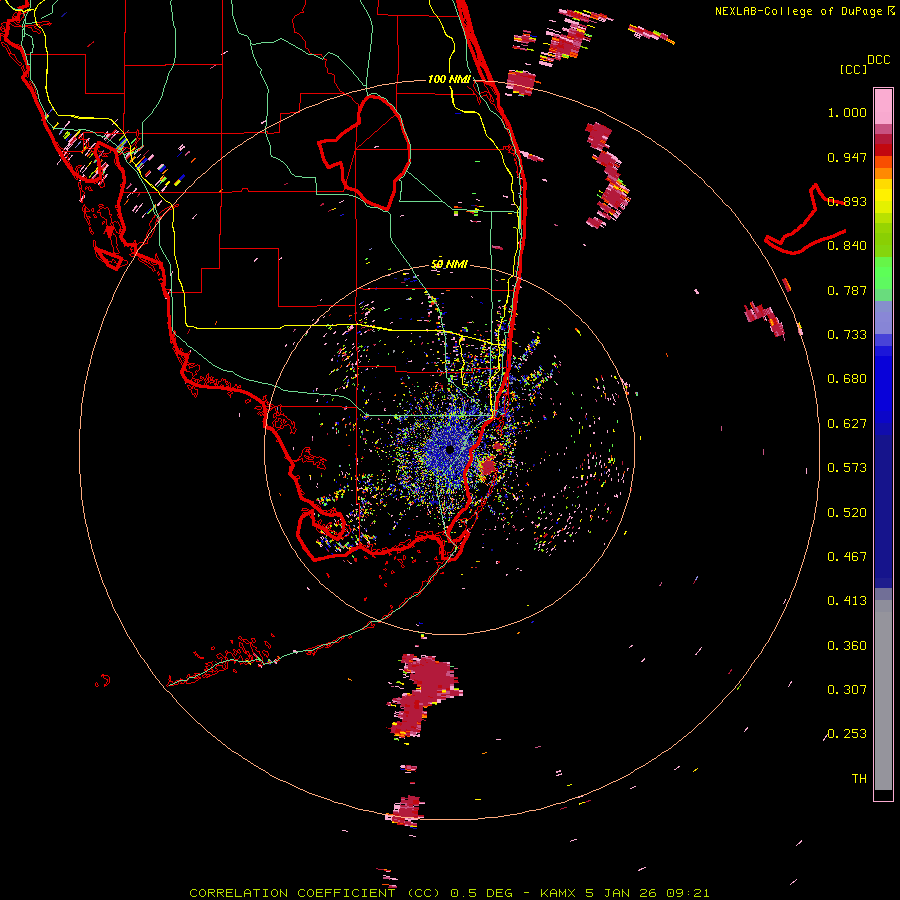Click the KAMX station identifier in caption
900x900 pixels.
[558, 893]
